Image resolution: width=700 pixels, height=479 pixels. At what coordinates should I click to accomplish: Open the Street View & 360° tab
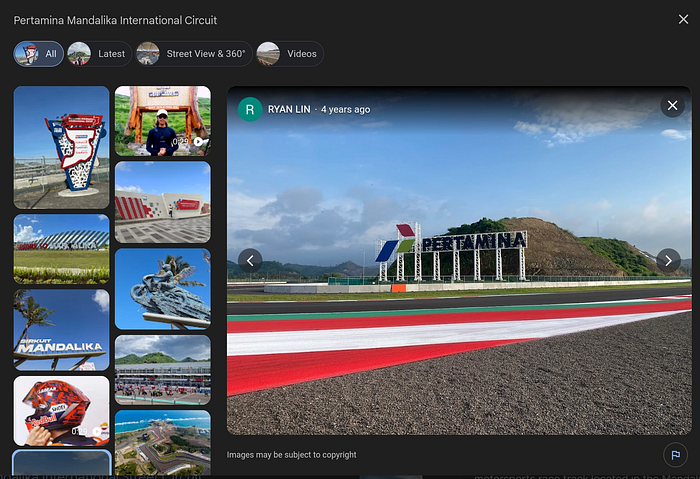pos(194,54)
